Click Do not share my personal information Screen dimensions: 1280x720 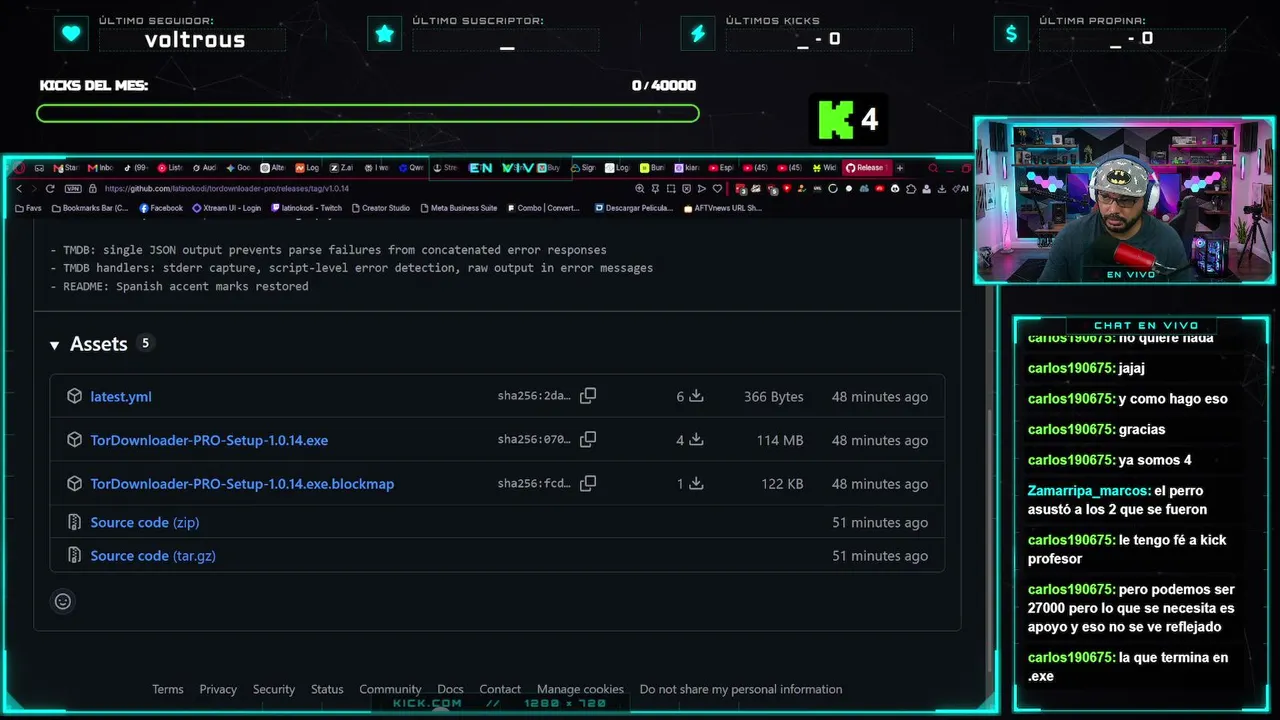741,689
